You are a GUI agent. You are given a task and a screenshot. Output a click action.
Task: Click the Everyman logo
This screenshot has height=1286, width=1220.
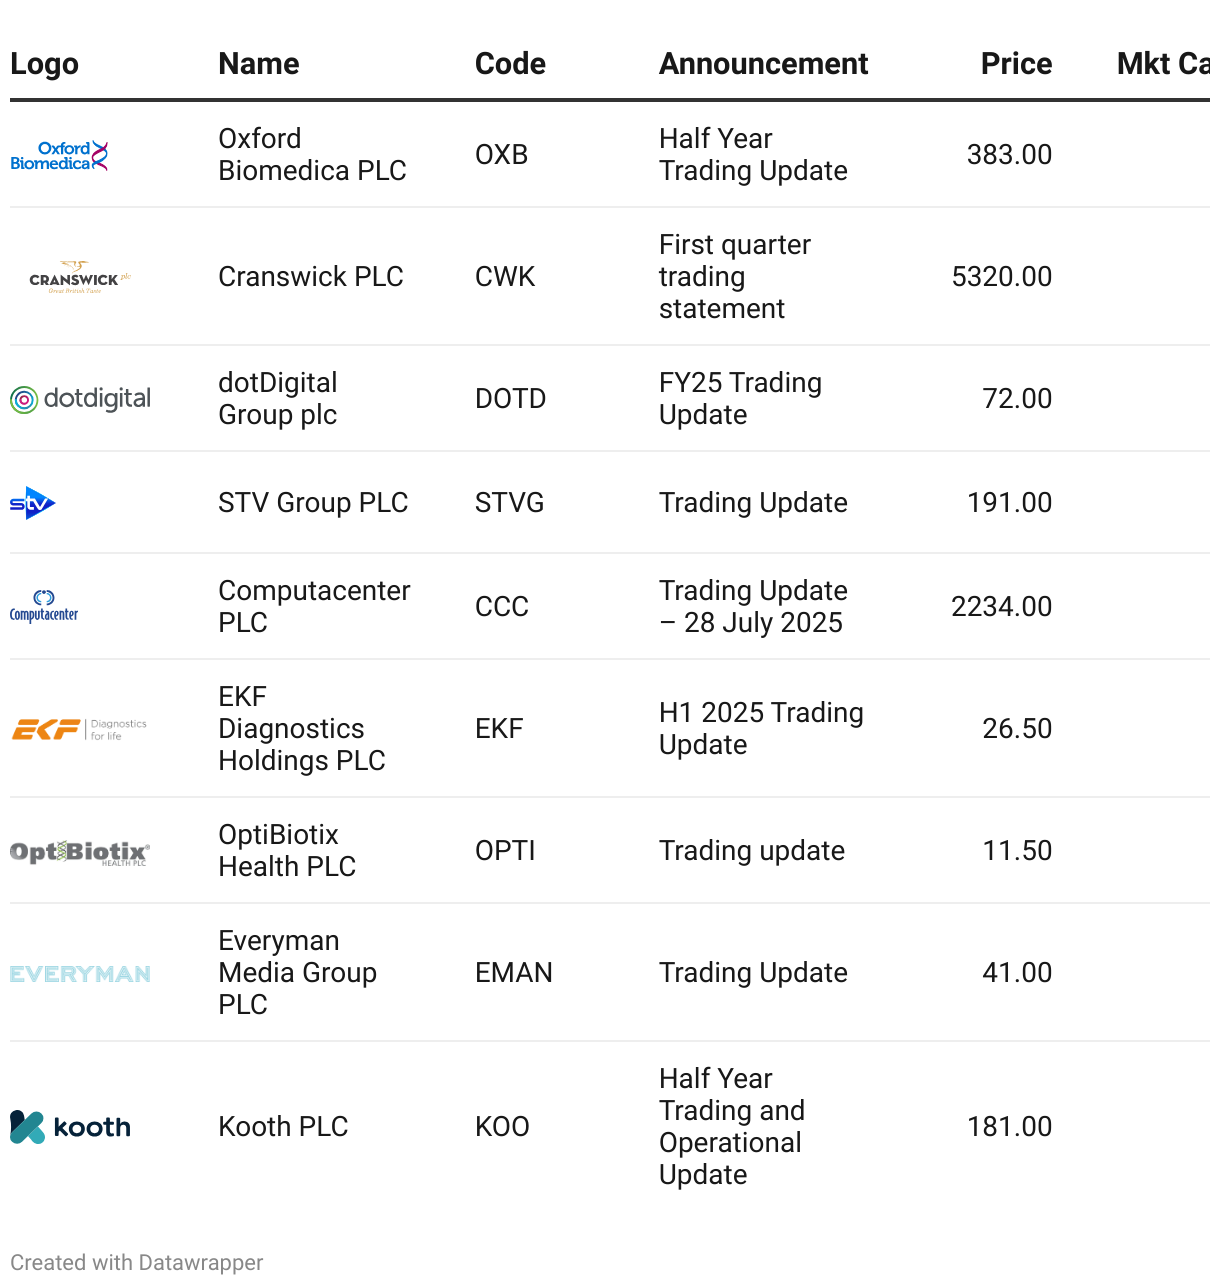click(80, 974)
